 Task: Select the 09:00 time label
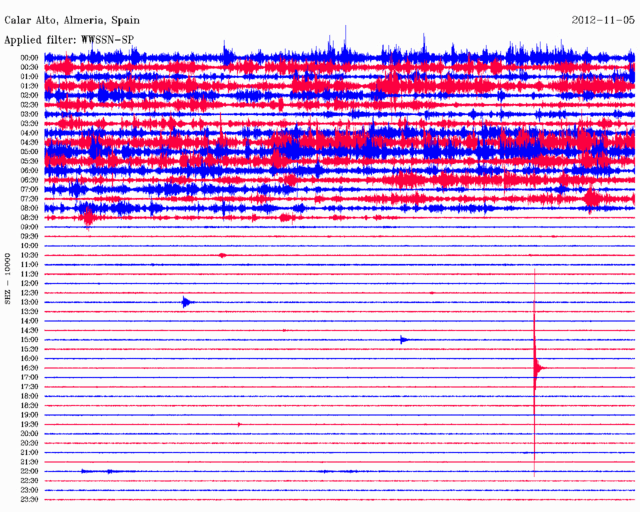pos(29,227)
